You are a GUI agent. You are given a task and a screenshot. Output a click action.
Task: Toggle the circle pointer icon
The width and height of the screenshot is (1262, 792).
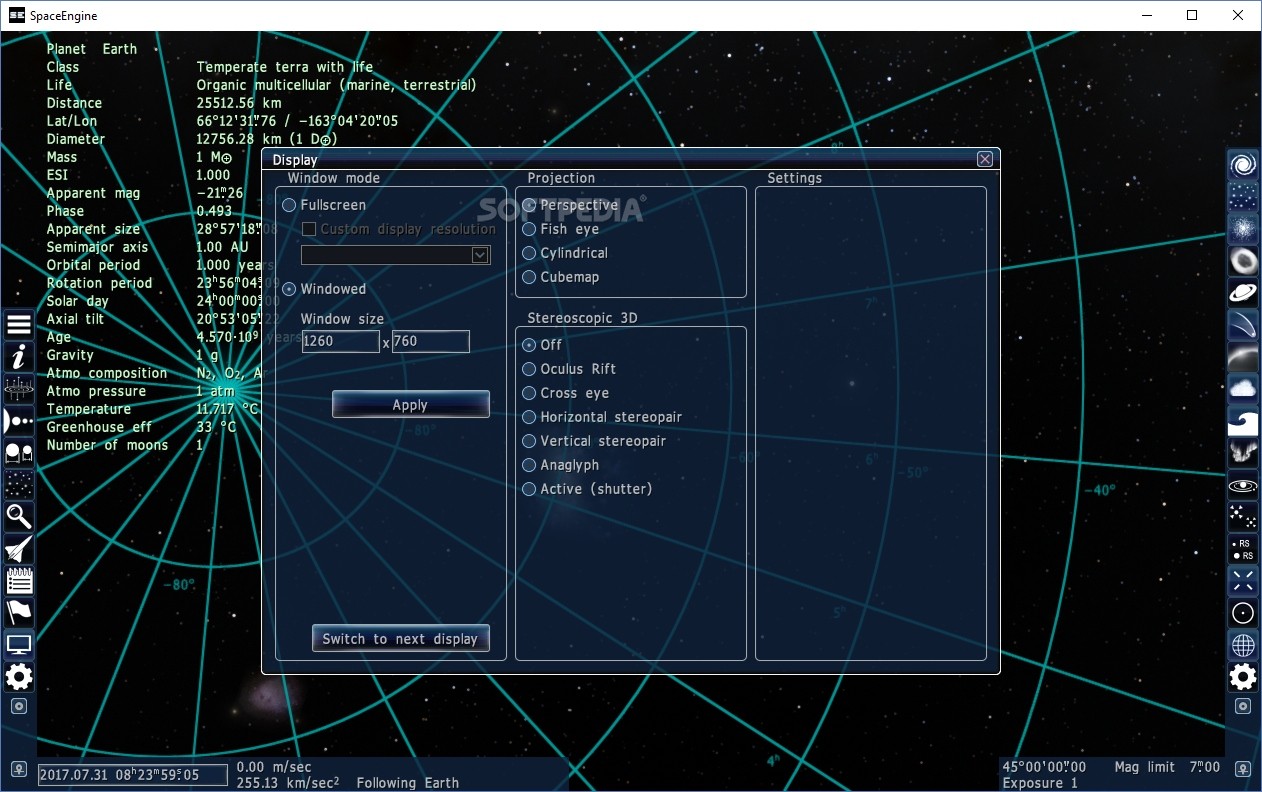[x=1243, y=613]
